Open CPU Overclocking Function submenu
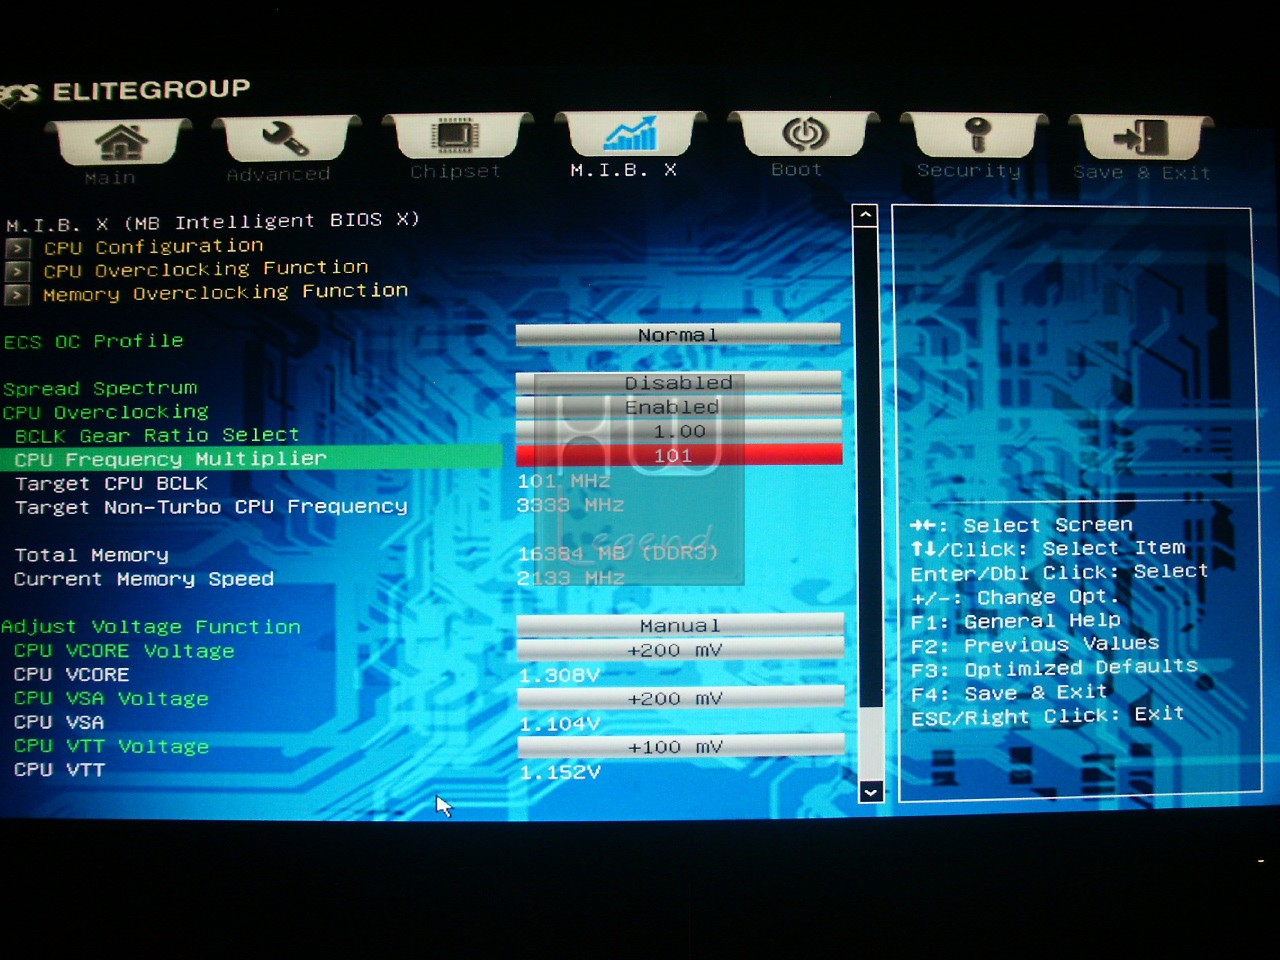The image size is (1280, 960). (205, 269)
